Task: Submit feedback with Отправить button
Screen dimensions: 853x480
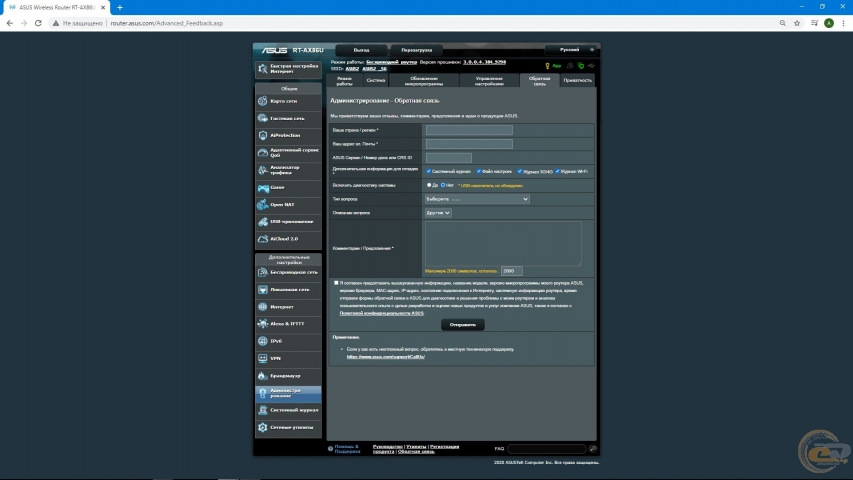Action: [x=462, y=325]
